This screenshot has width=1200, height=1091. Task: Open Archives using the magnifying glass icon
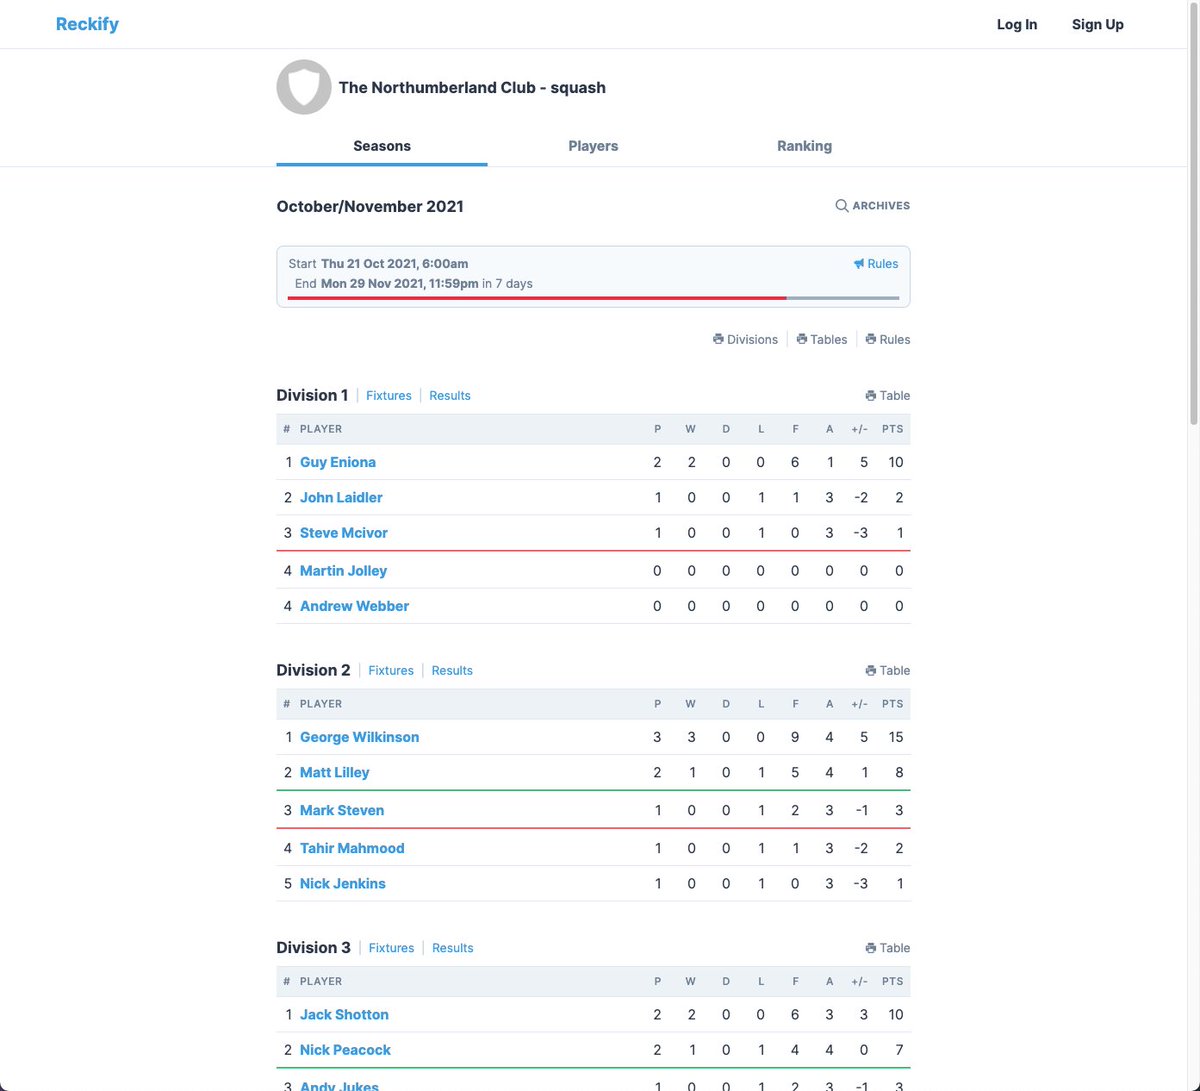click(841, 205)
